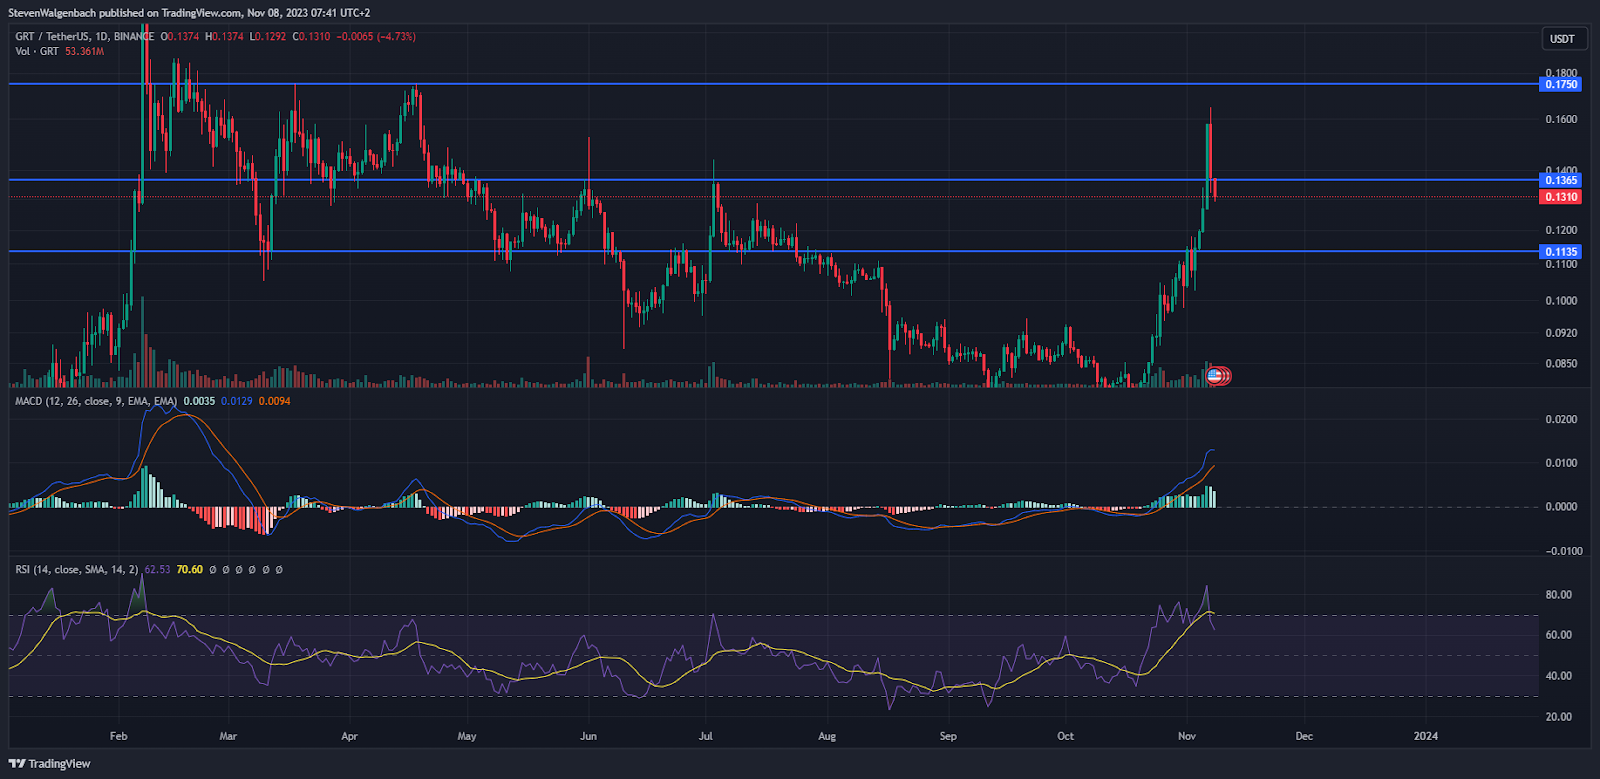The height and width of the screenshot is (779, 1600).
Task: Click the MACD axis tick 0.0100
Action: coord(1561,463)
